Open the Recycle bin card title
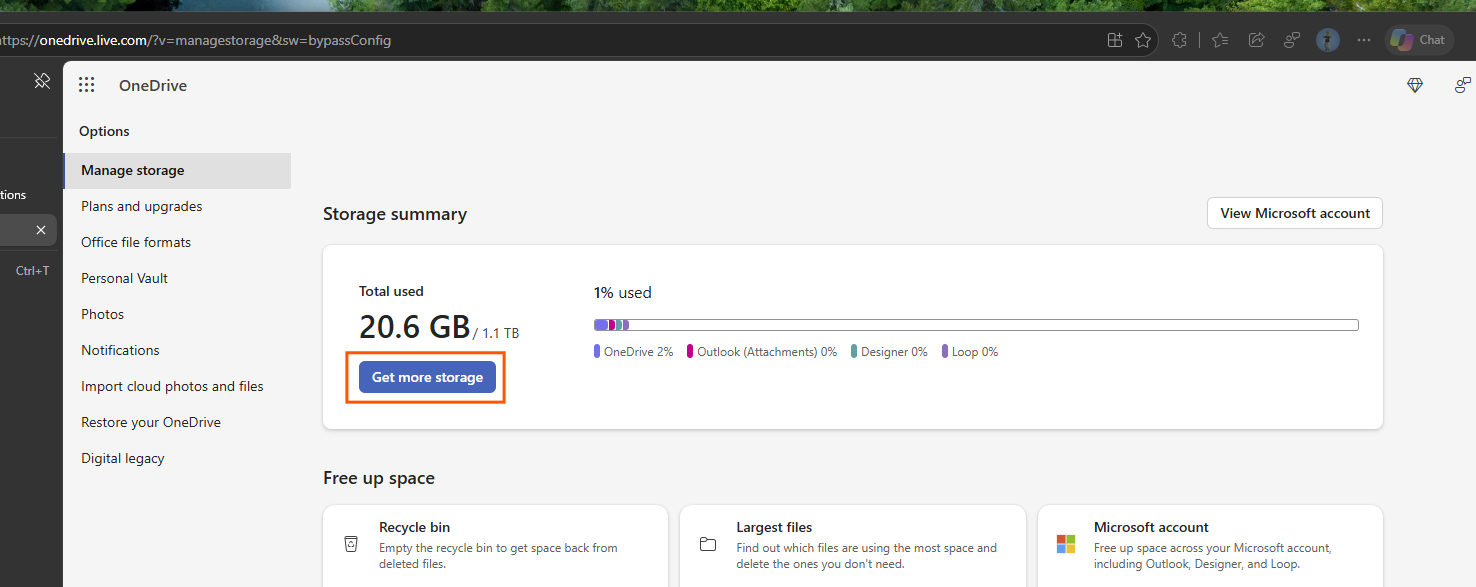 [x=414, y=527]
